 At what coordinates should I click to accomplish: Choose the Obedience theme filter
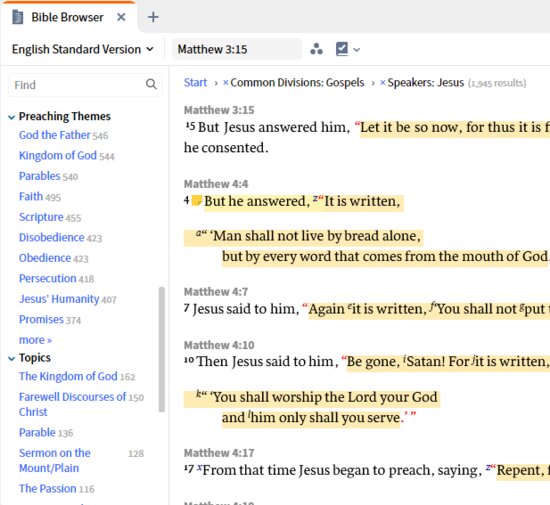click(x=45, y=258)
